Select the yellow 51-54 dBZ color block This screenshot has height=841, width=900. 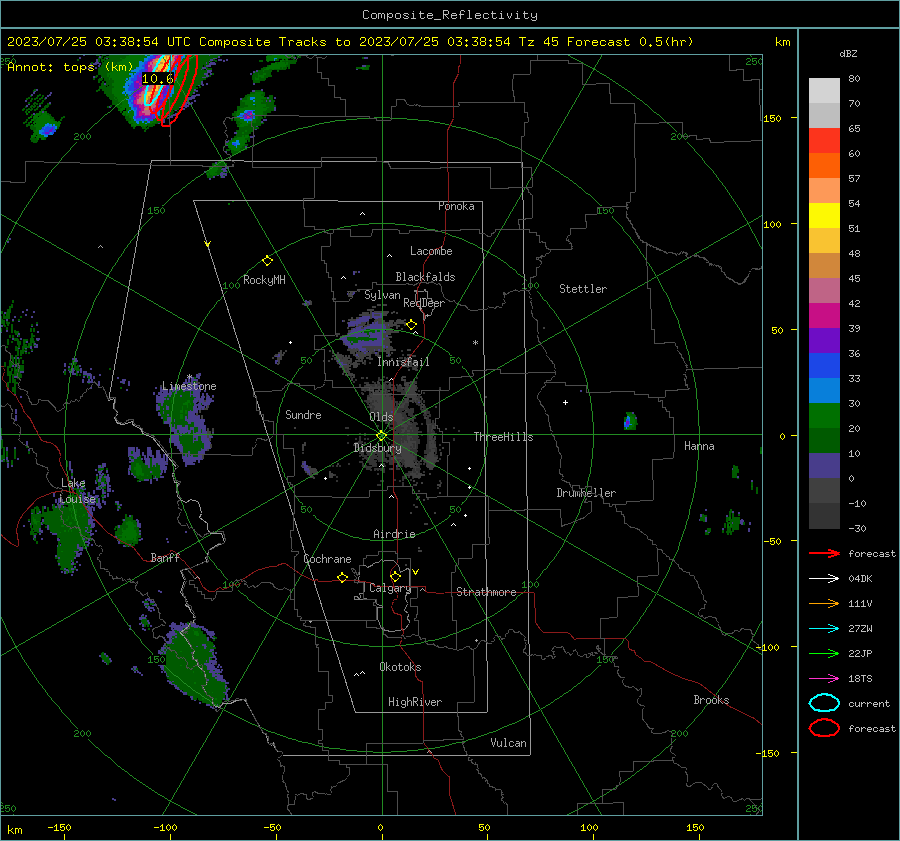pyautogui.click(x=824, y=216)
